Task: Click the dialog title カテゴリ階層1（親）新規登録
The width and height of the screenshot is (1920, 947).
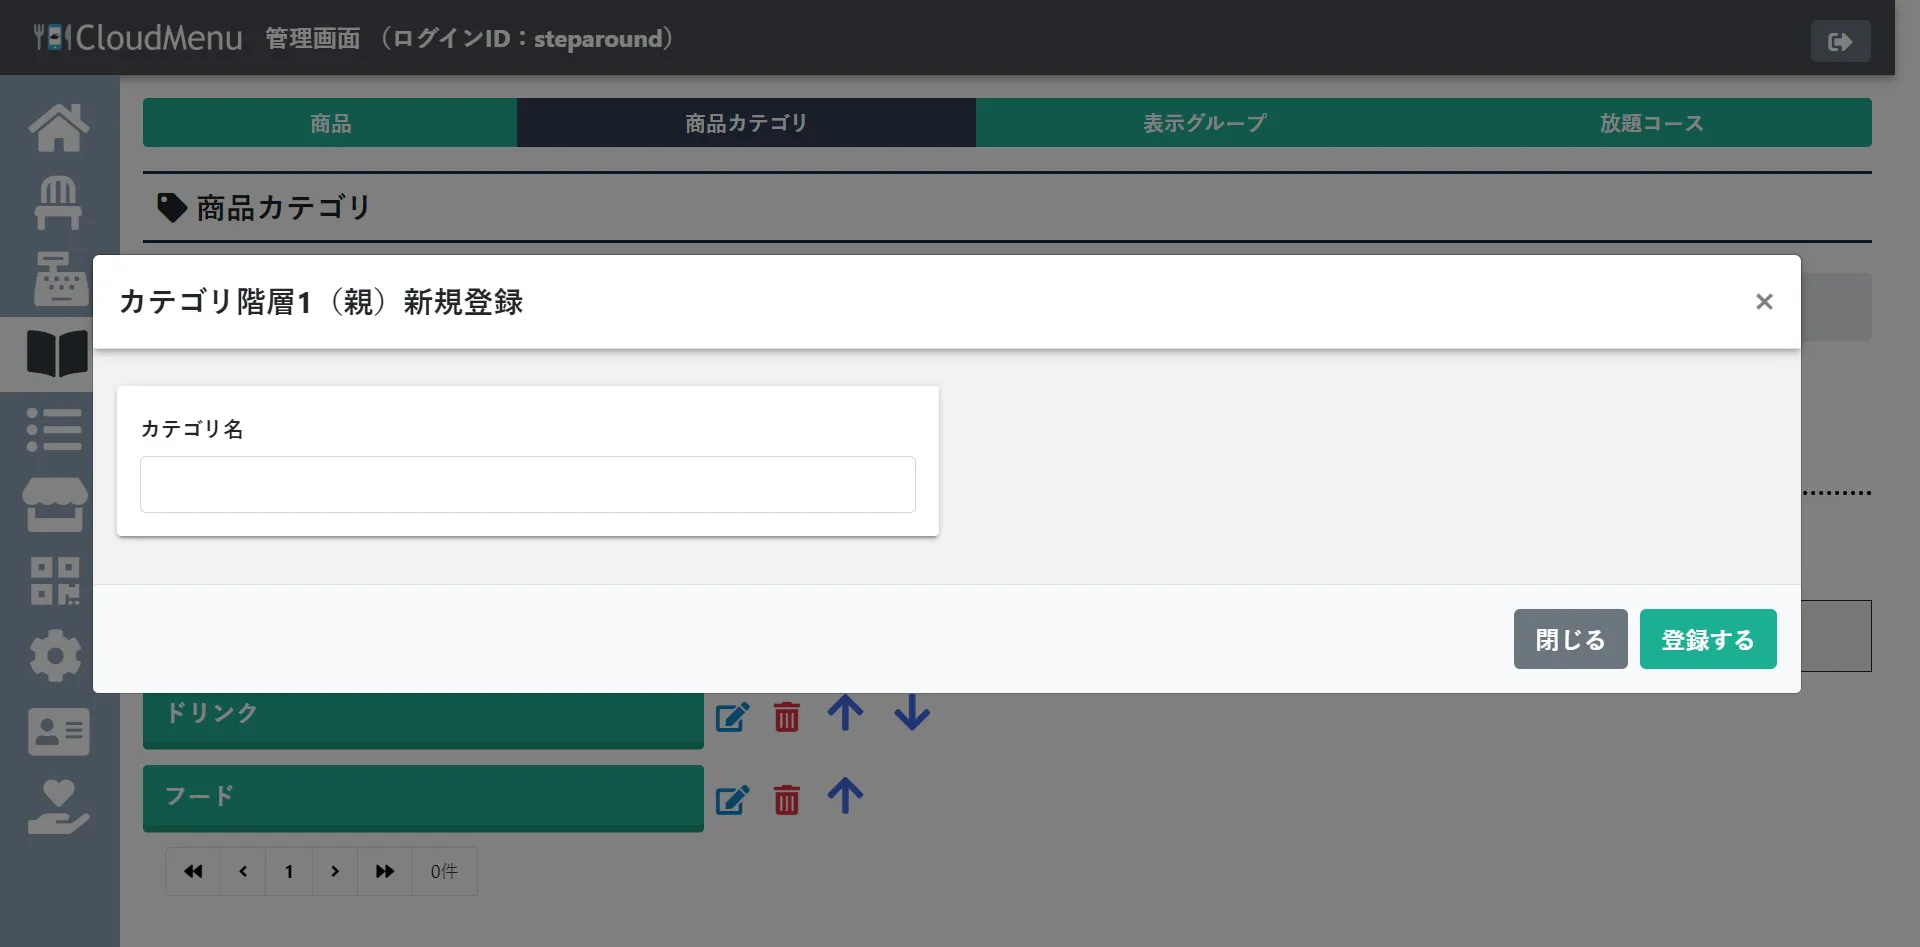Action: [x=321, y=302]
